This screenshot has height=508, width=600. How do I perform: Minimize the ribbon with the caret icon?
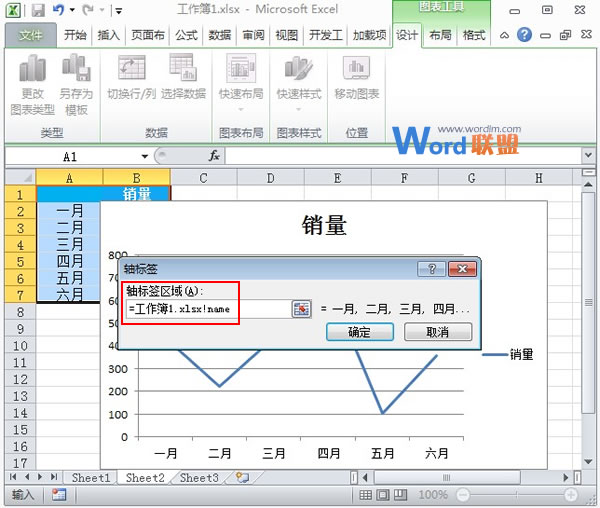(504, 36)
